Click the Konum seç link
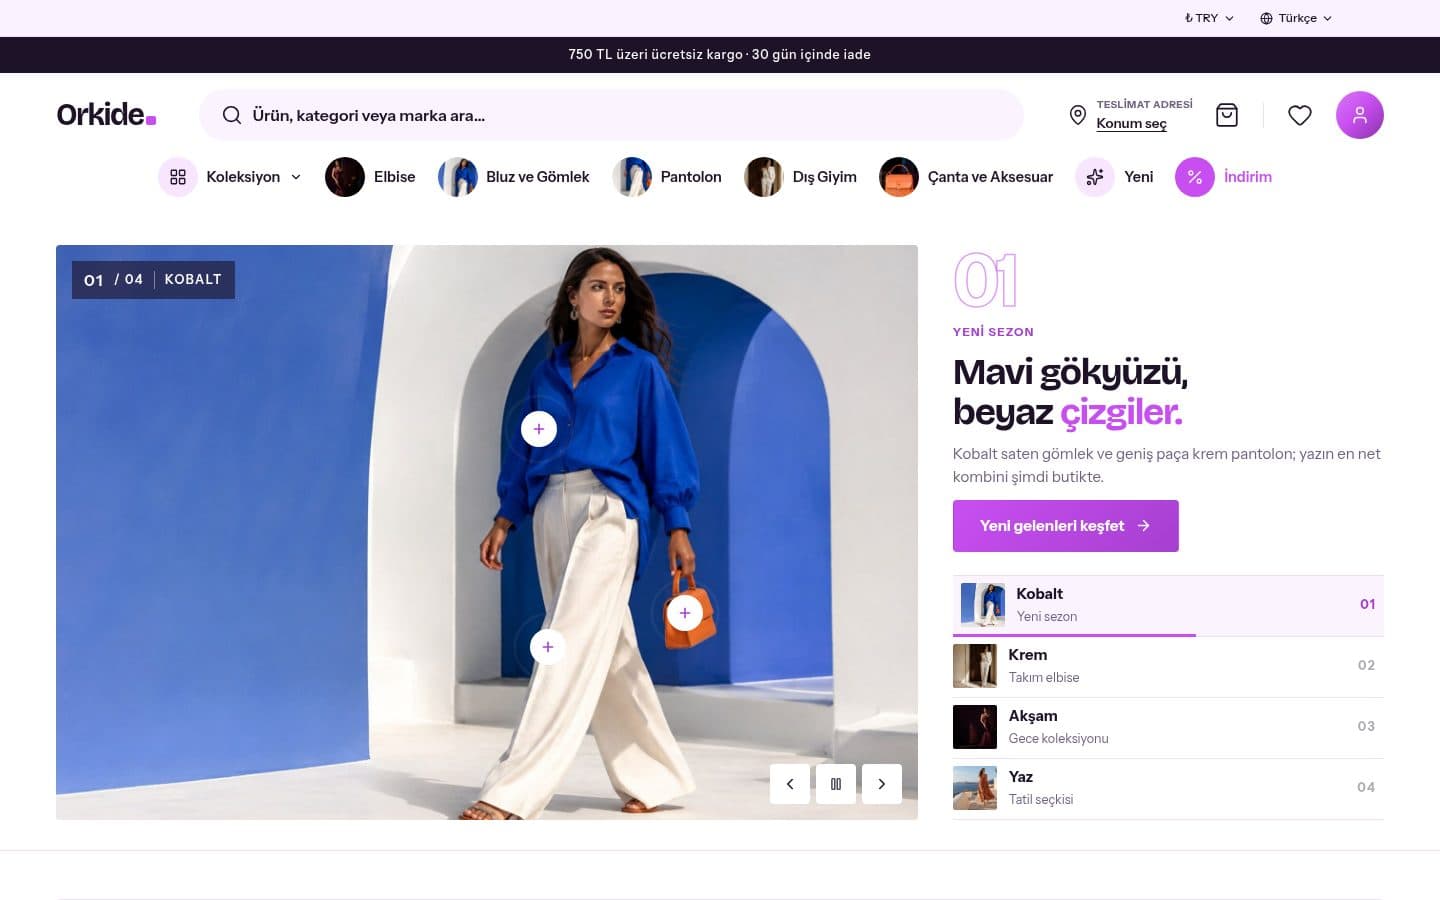Screen dimensions: 1440x900 coord(1131,124)
